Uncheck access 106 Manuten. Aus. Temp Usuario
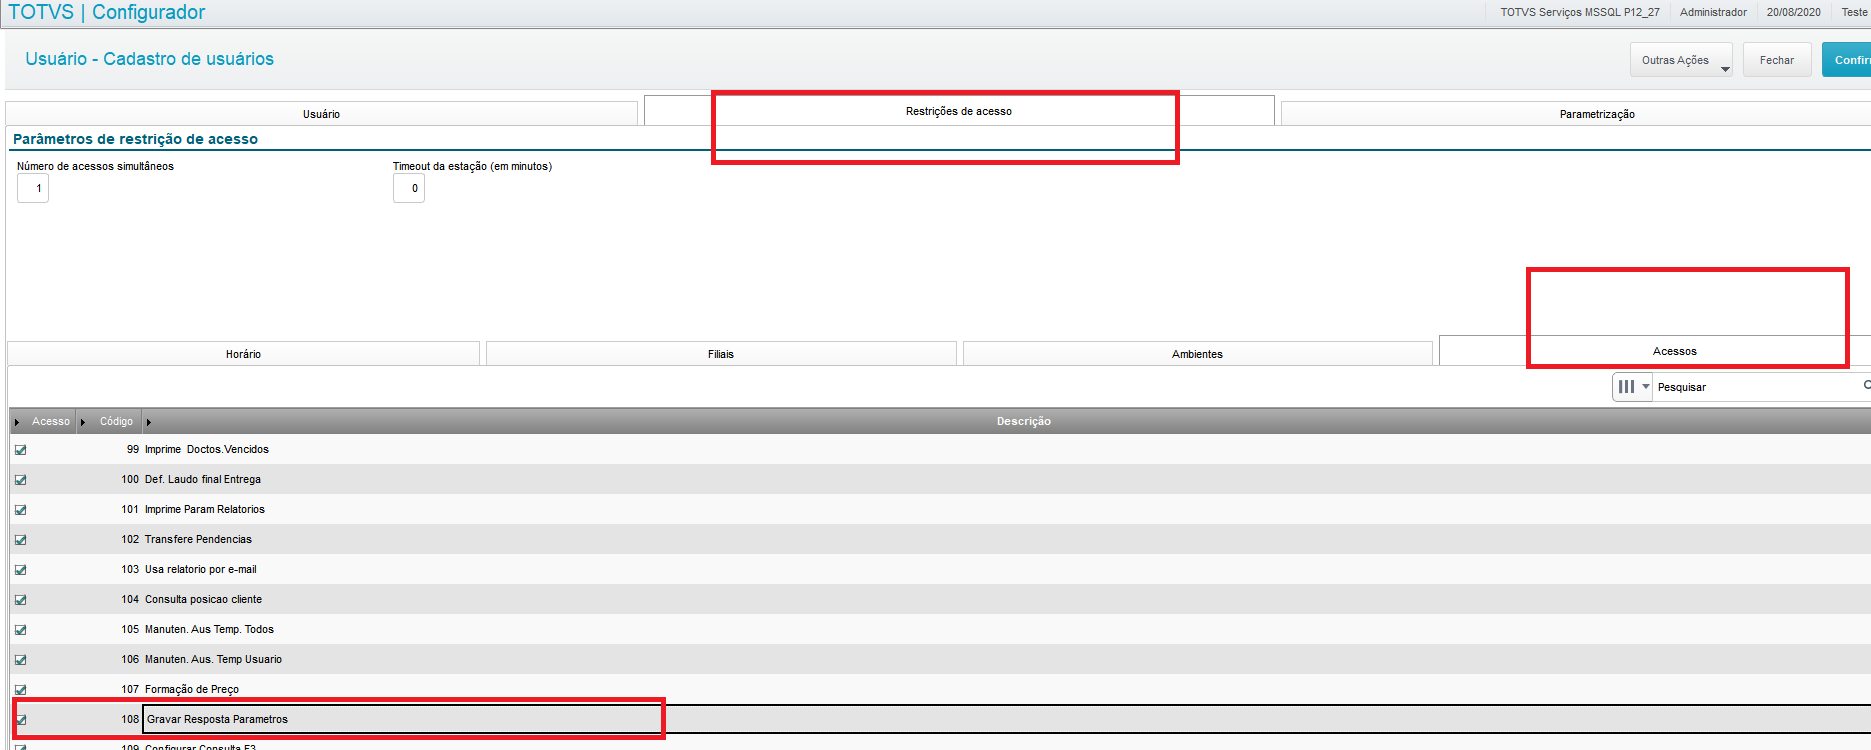The height and width of the screenshot is (750, 1871). [20, 660]
